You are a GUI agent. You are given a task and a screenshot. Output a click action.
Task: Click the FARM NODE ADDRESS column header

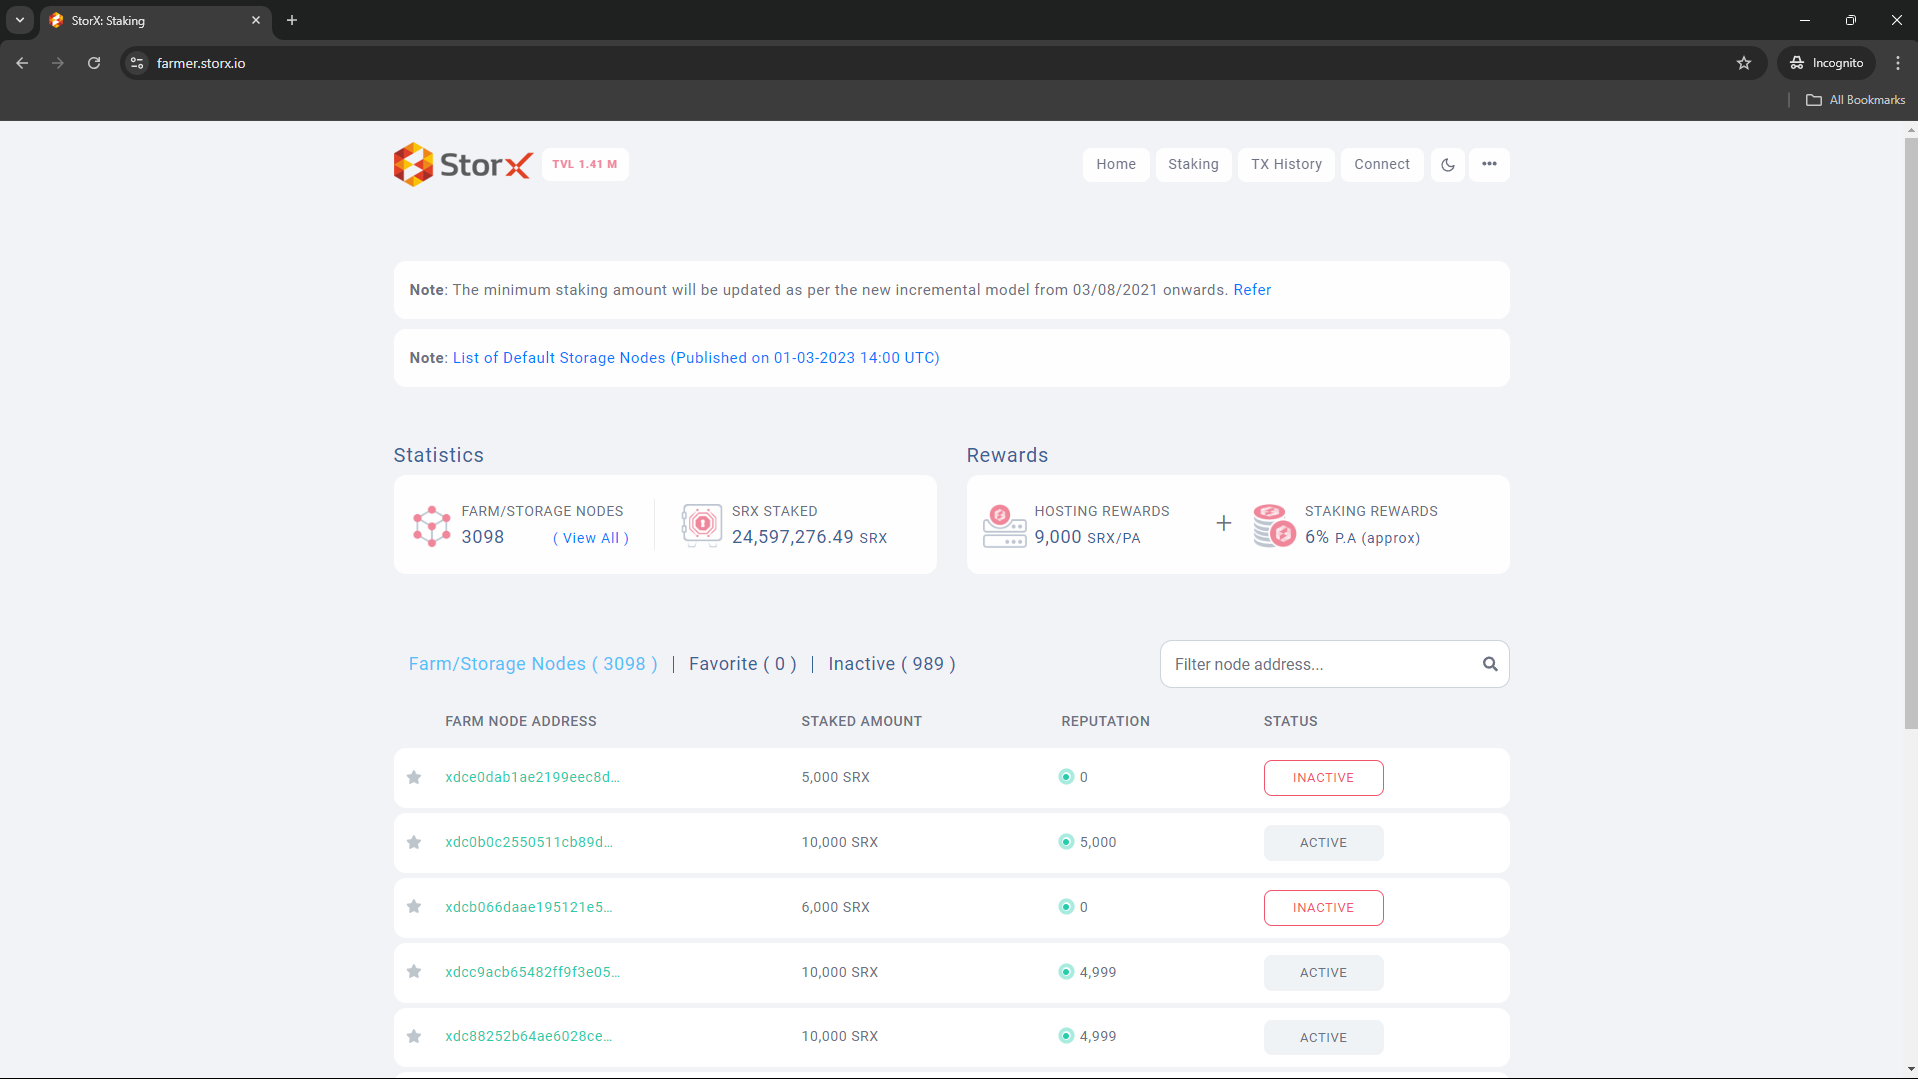tap(520, 721)
